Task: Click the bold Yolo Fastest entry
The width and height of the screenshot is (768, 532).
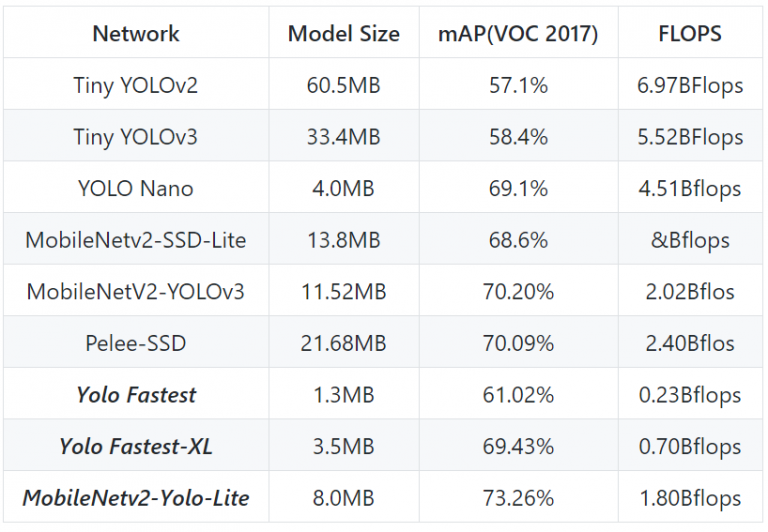Action: pos(136,395)
